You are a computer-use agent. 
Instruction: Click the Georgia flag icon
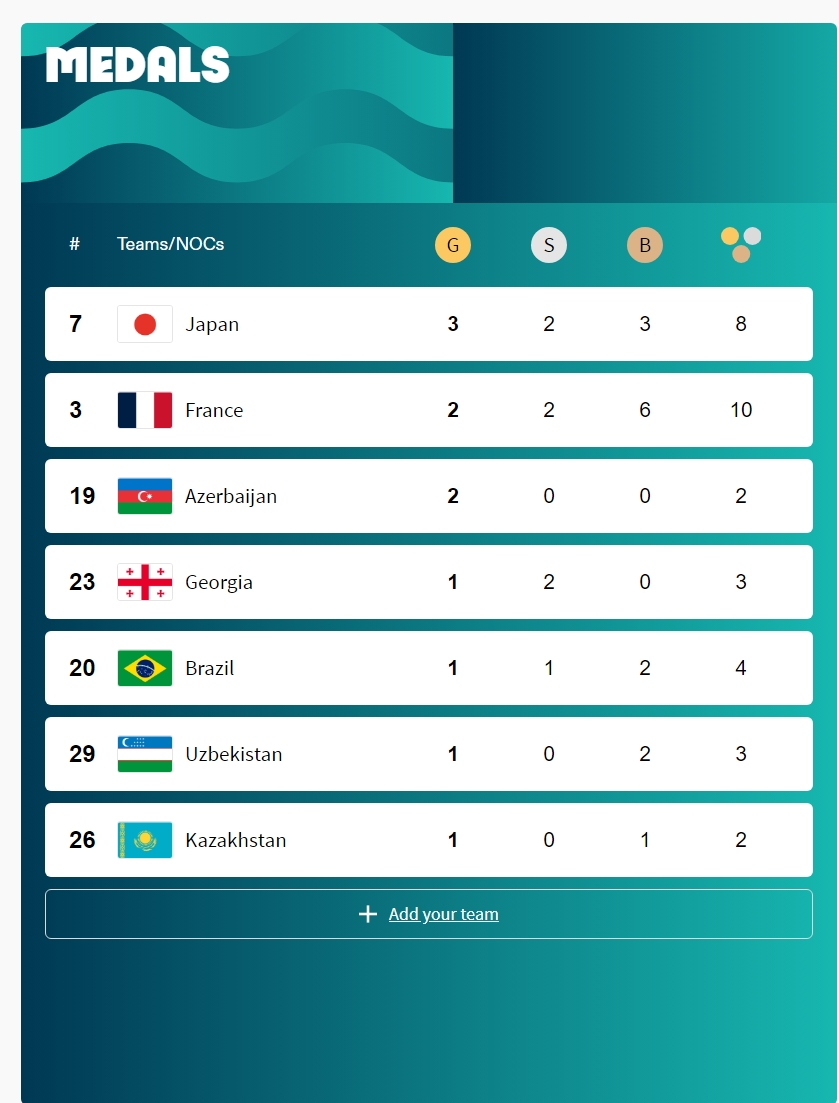point(145,582)
